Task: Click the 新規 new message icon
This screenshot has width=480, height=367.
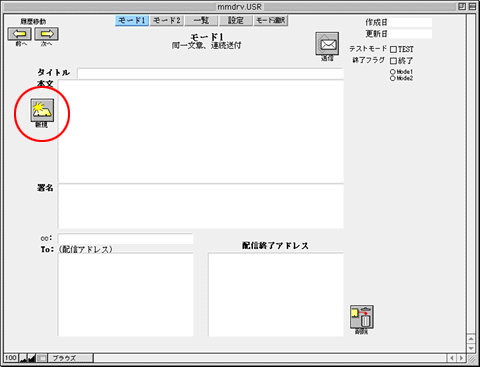Action: click(42, 110)
